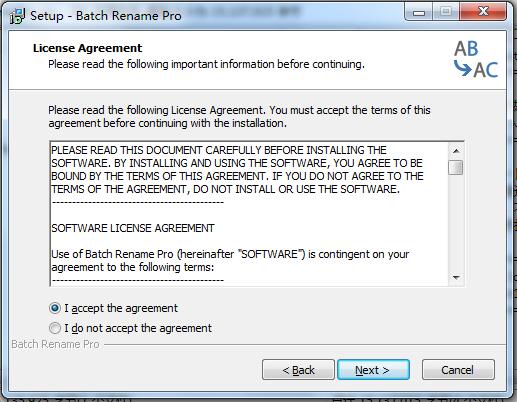Click the "Setup - Batch Rename Pro" title text
This screenshot has width=517, height=402.
(x=106, y=16)
